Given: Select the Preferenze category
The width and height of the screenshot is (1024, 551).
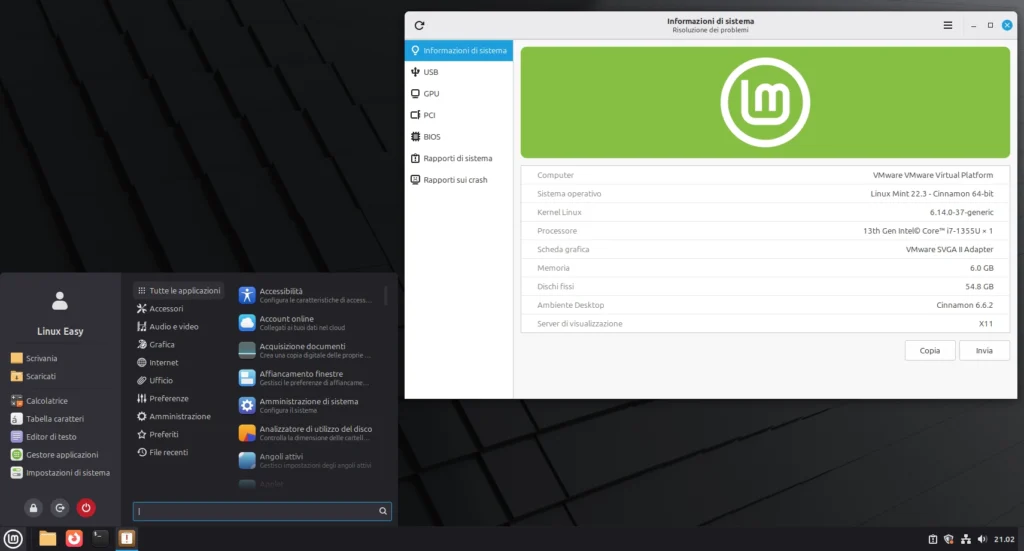Looking at the screenshot, I should point(178,398).
